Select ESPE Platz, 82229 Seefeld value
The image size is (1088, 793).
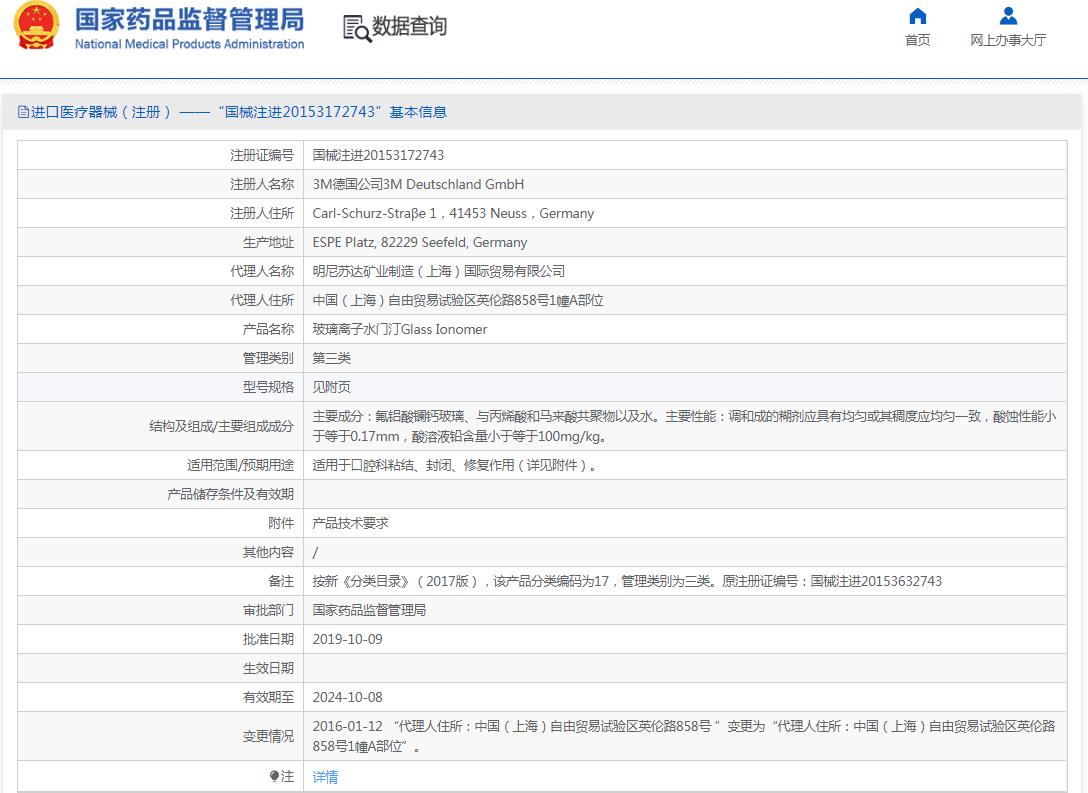click(x=420, y=243)
